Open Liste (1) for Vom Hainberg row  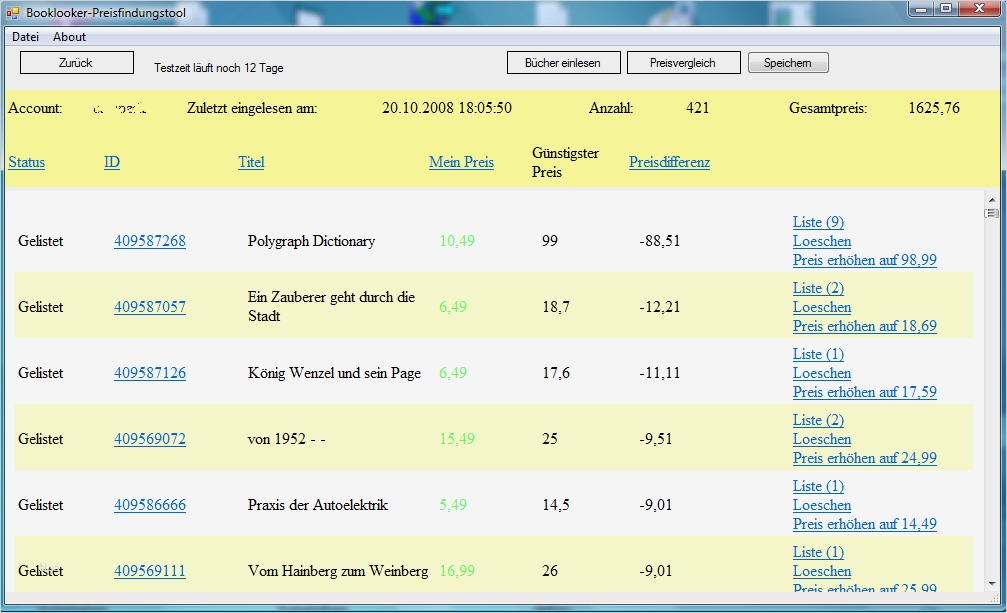818,553
